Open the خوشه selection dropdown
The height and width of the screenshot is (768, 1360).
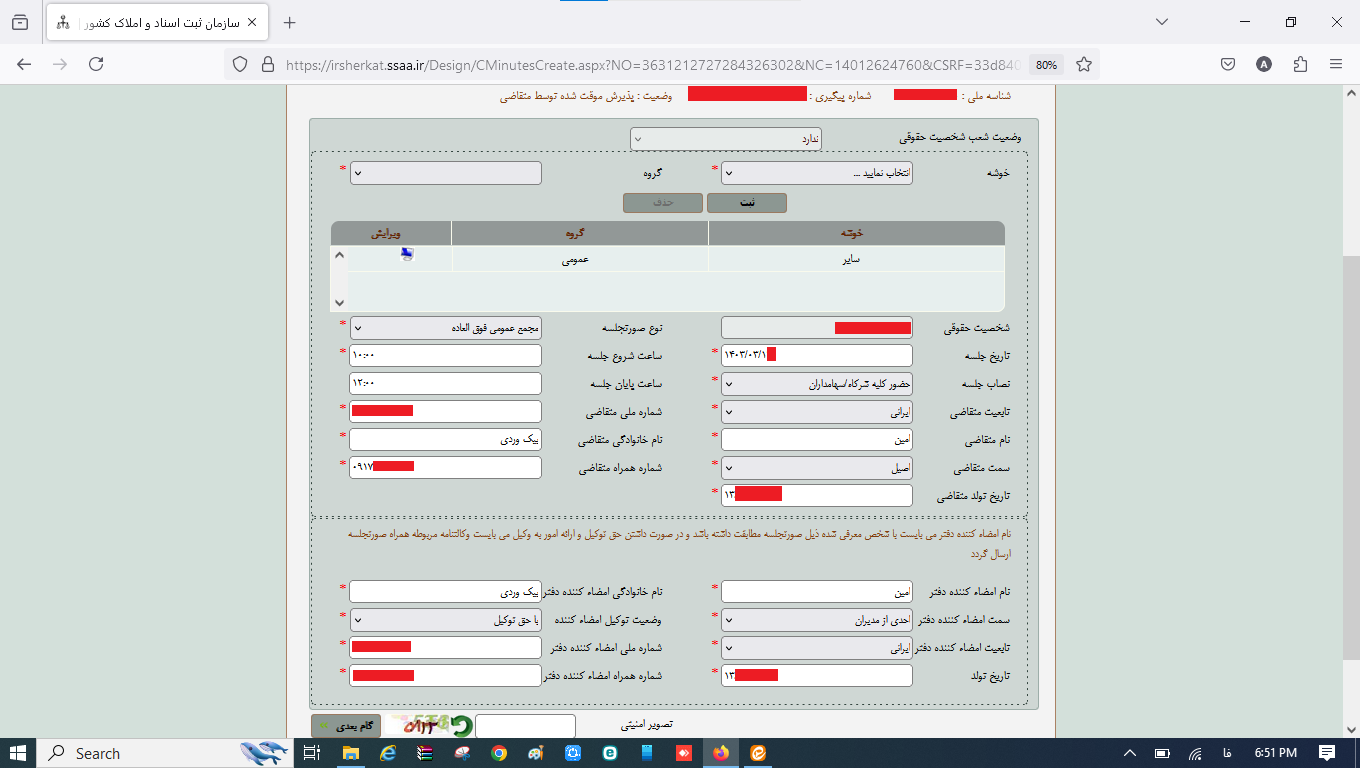click(x=817, y=173)
